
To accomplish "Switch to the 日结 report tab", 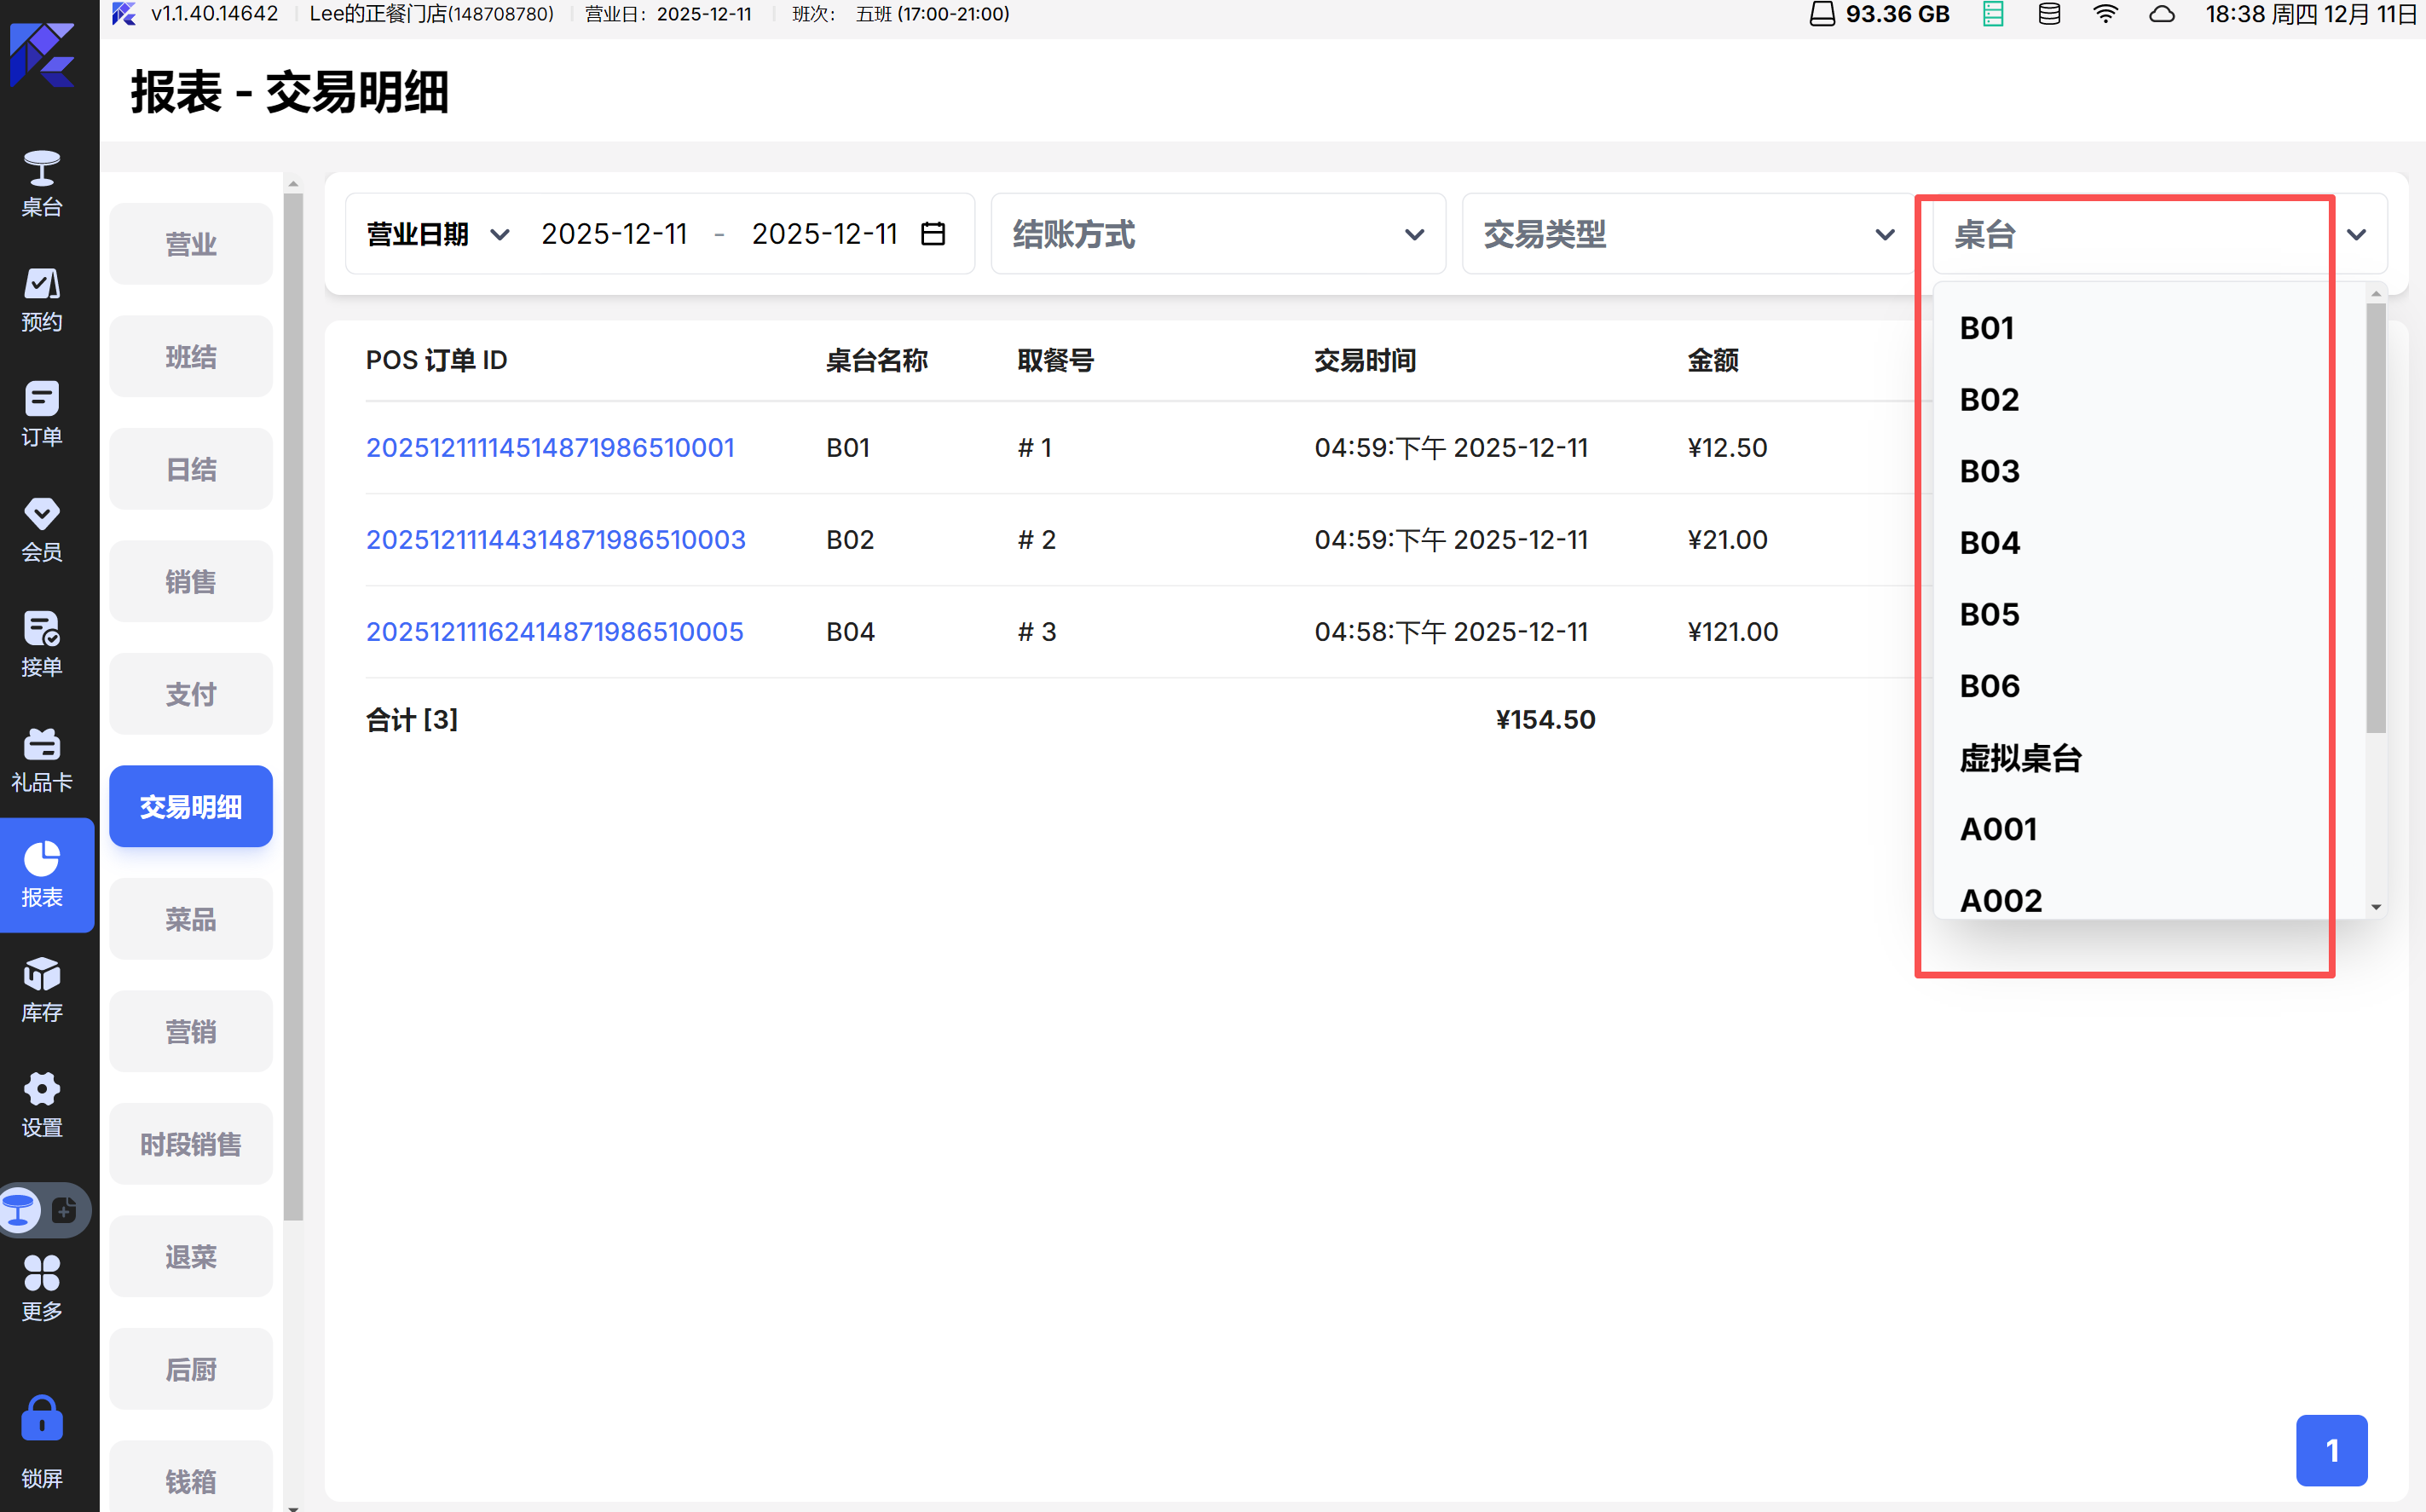I will tap(190, 469).
